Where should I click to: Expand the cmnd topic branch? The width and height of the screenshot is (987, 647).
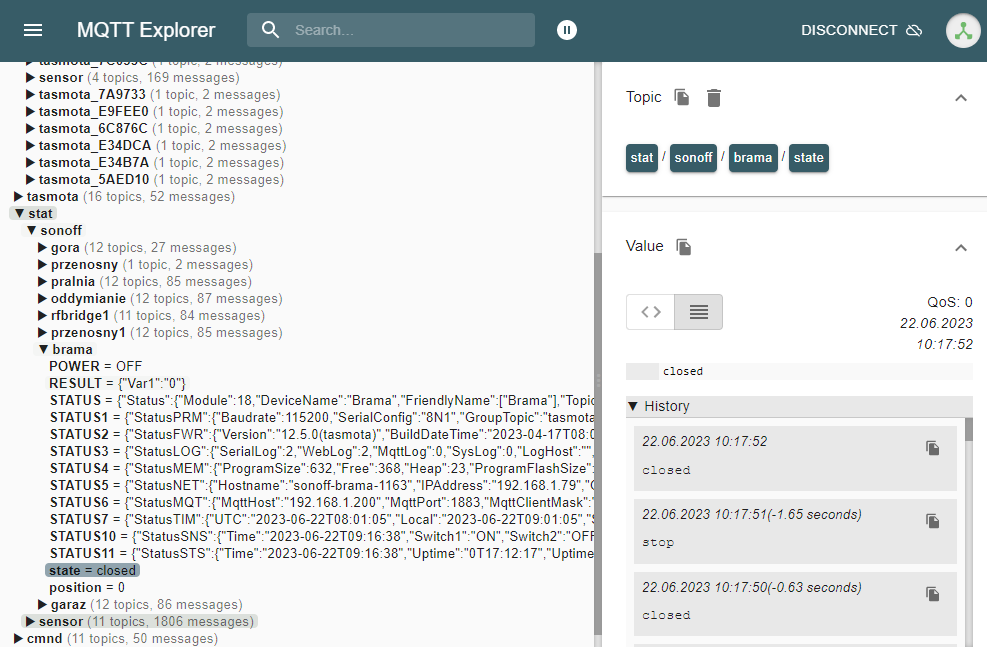(x=44, y=638)
